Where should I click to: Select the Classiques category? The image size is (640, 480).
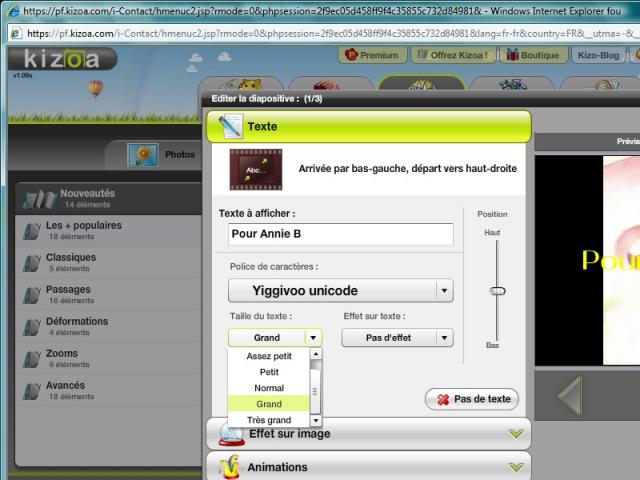109,262
